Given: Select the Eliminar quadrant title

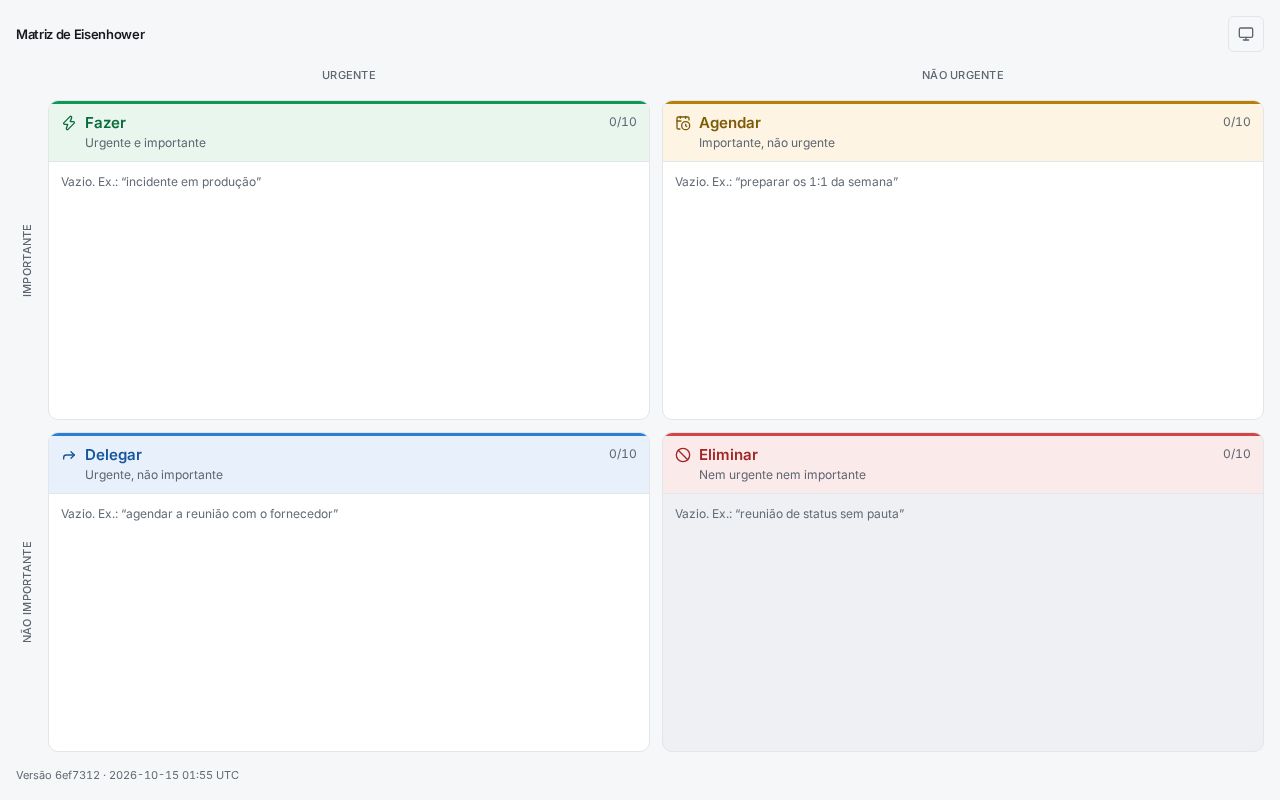Looking at the screenshot, I should (728, 454).
